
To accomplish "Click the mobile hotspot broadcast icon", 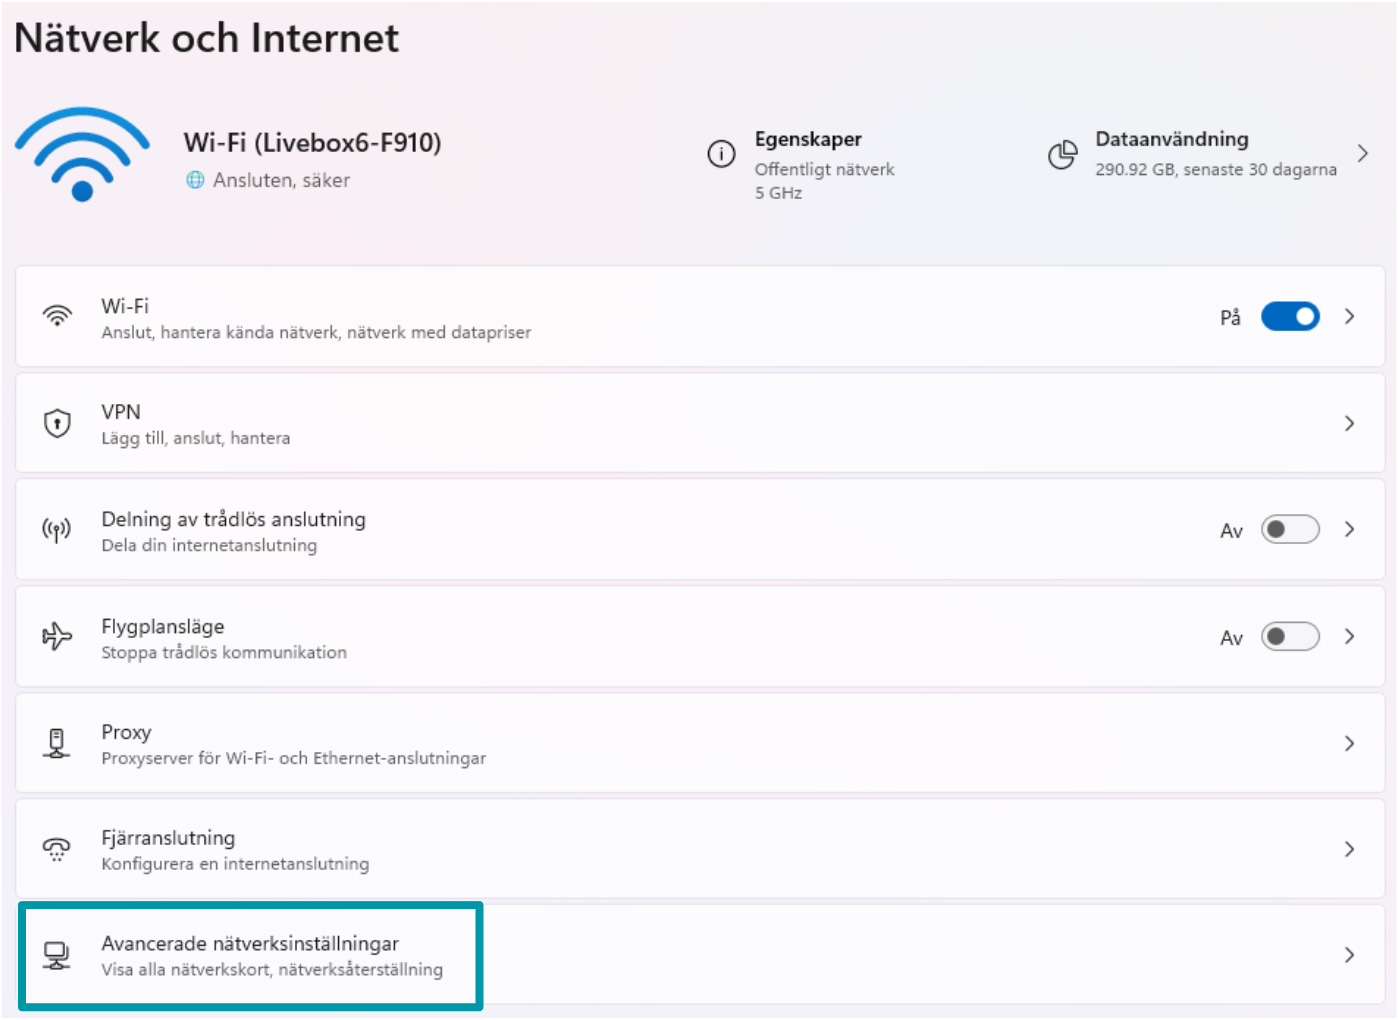I will 57,530.
